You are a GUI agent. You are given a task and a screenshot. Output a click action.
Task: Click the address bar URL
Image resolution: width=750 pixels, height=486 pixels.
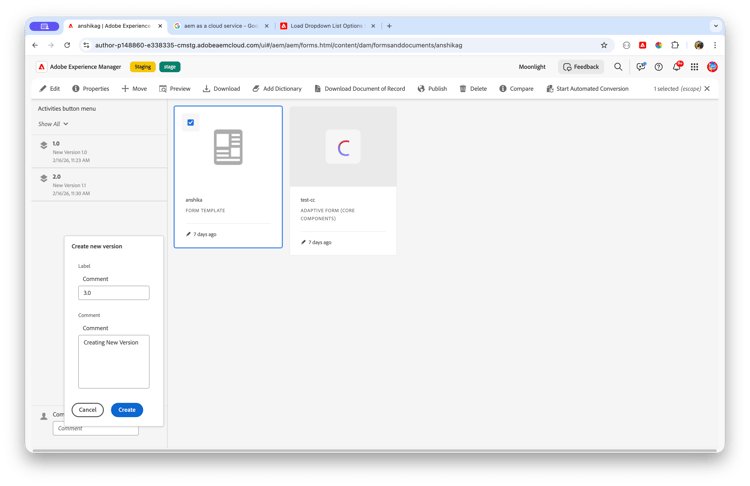point(278,45)
